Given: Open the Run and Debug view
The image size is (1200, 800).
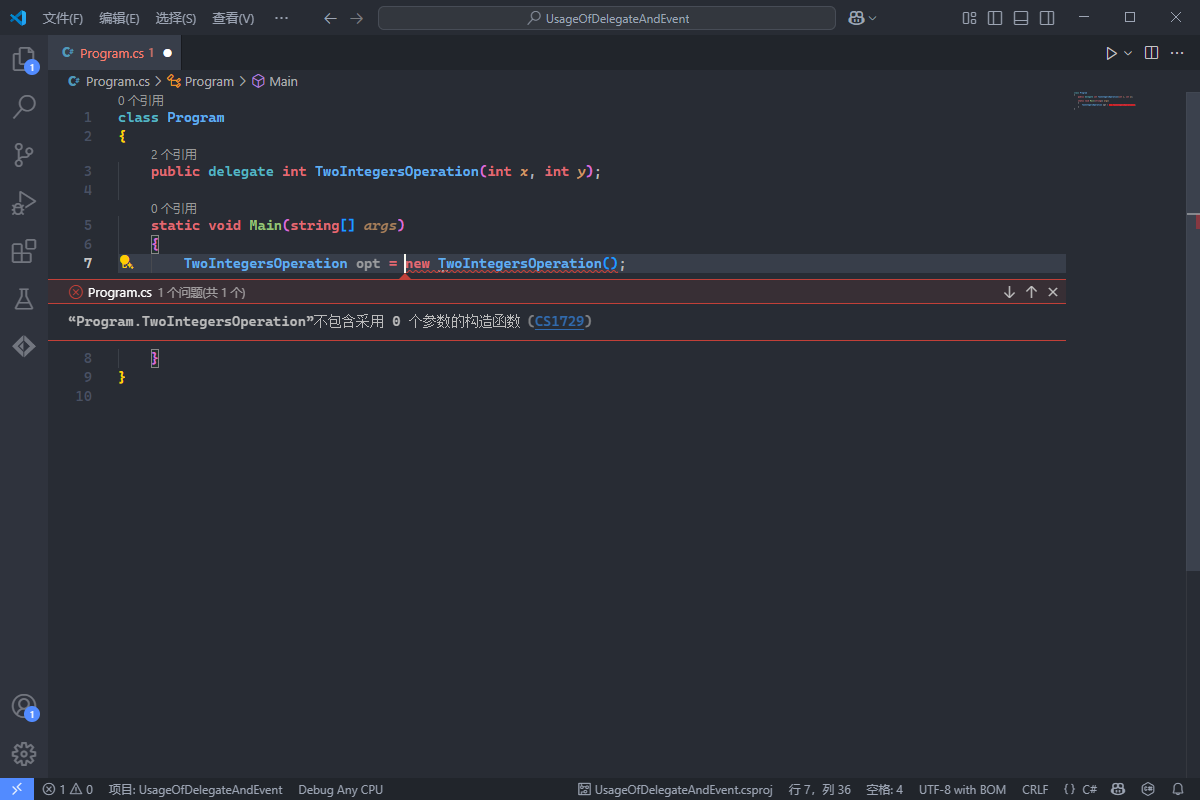Looking at the screenshot, I should pyautogui.click(x=24, y=203).
